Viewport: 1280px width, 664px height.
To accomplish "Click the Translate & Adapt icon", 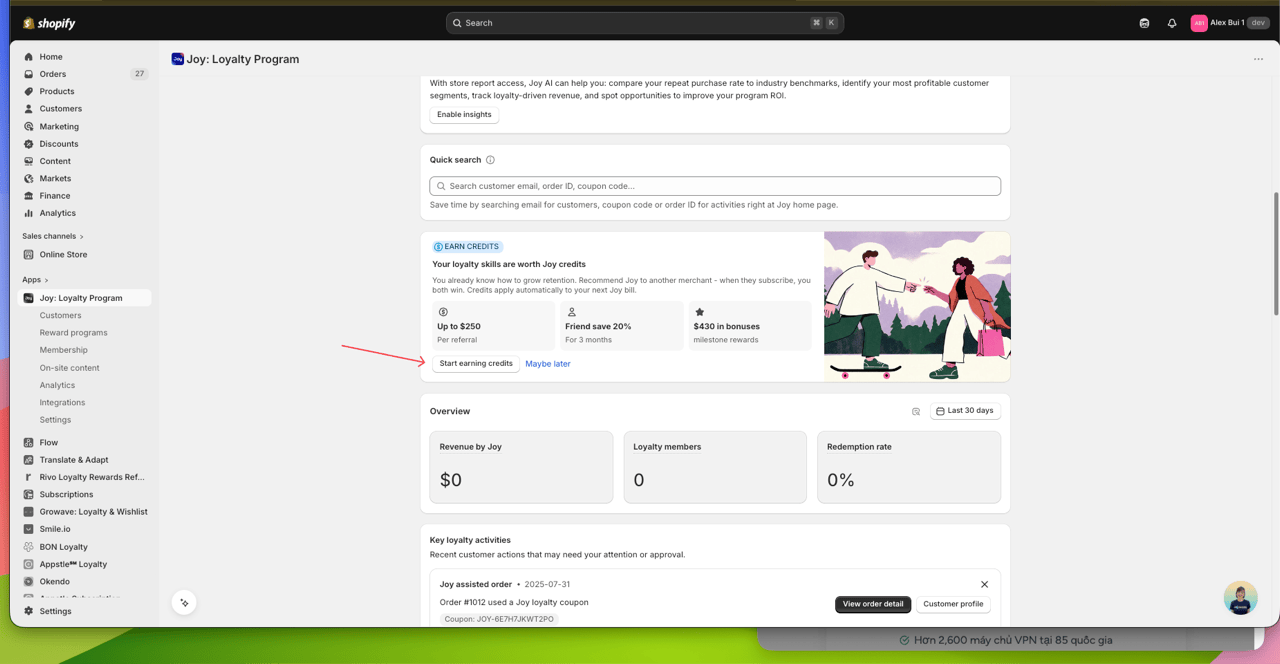I will (29, 460).
